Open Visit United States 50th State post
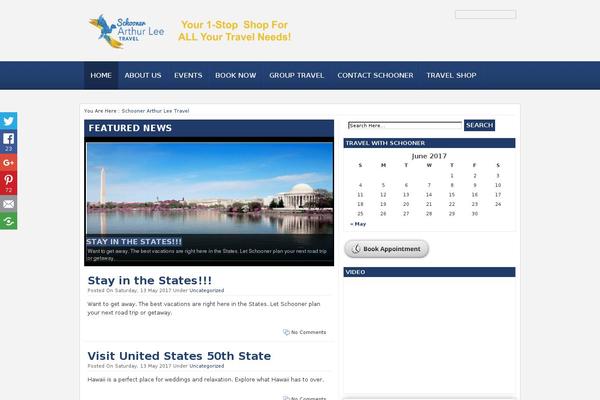The image size is (600, 400). click(179, 356)
